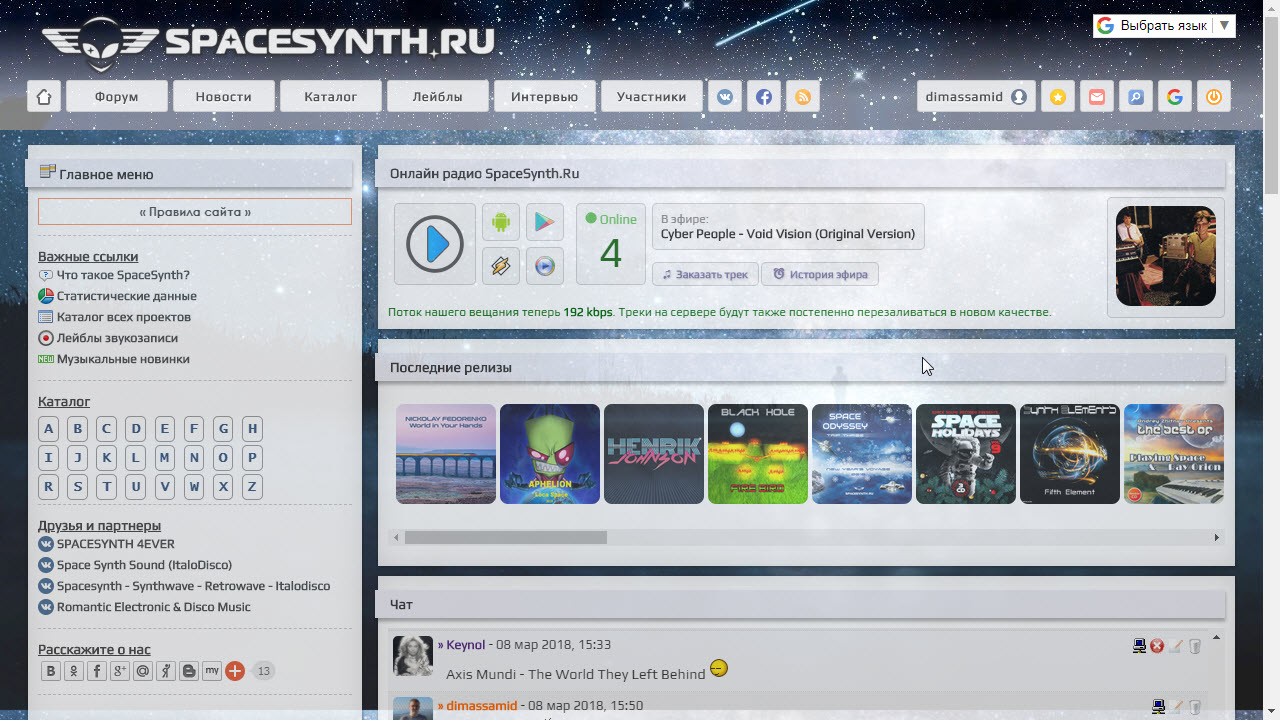Open the Google language selector dropdown

pos(1164,26)
